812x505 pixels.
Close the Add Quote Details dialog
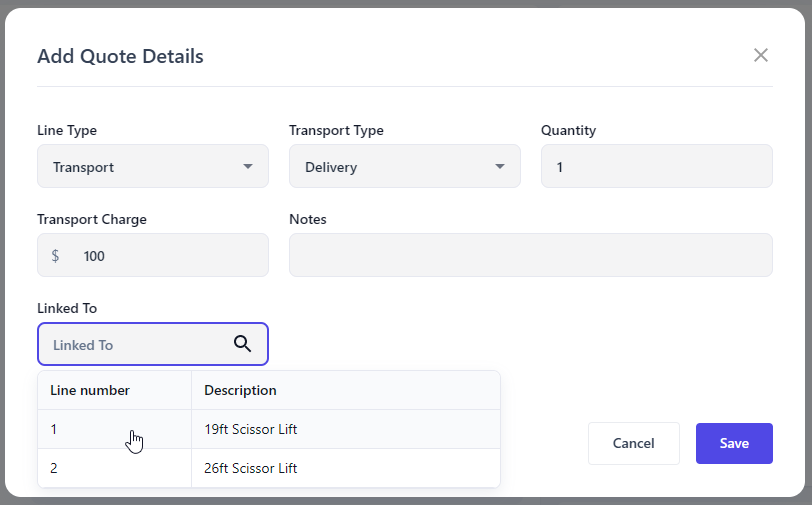click(x=761, y=55)
